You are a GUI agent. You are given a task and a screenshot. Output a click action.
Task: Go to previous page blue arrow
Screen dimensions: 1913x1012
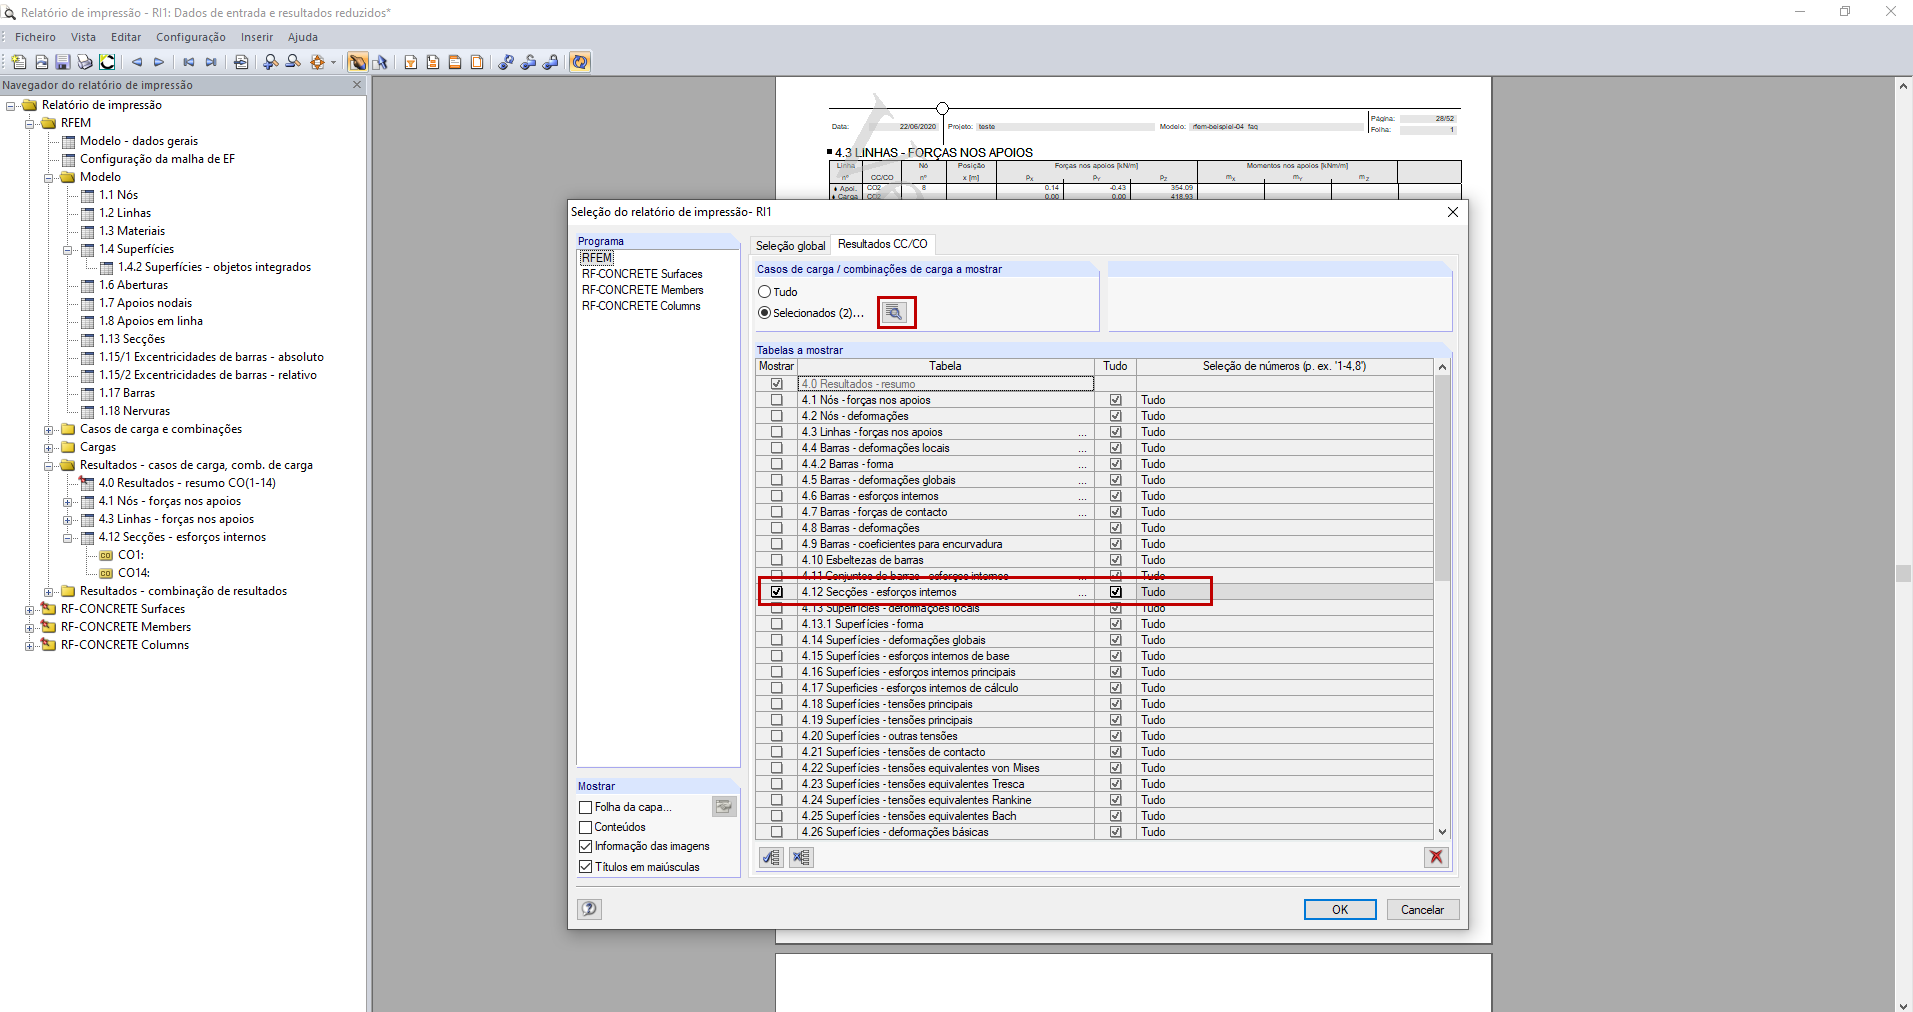pyautogui.click(x=137, y=62)
